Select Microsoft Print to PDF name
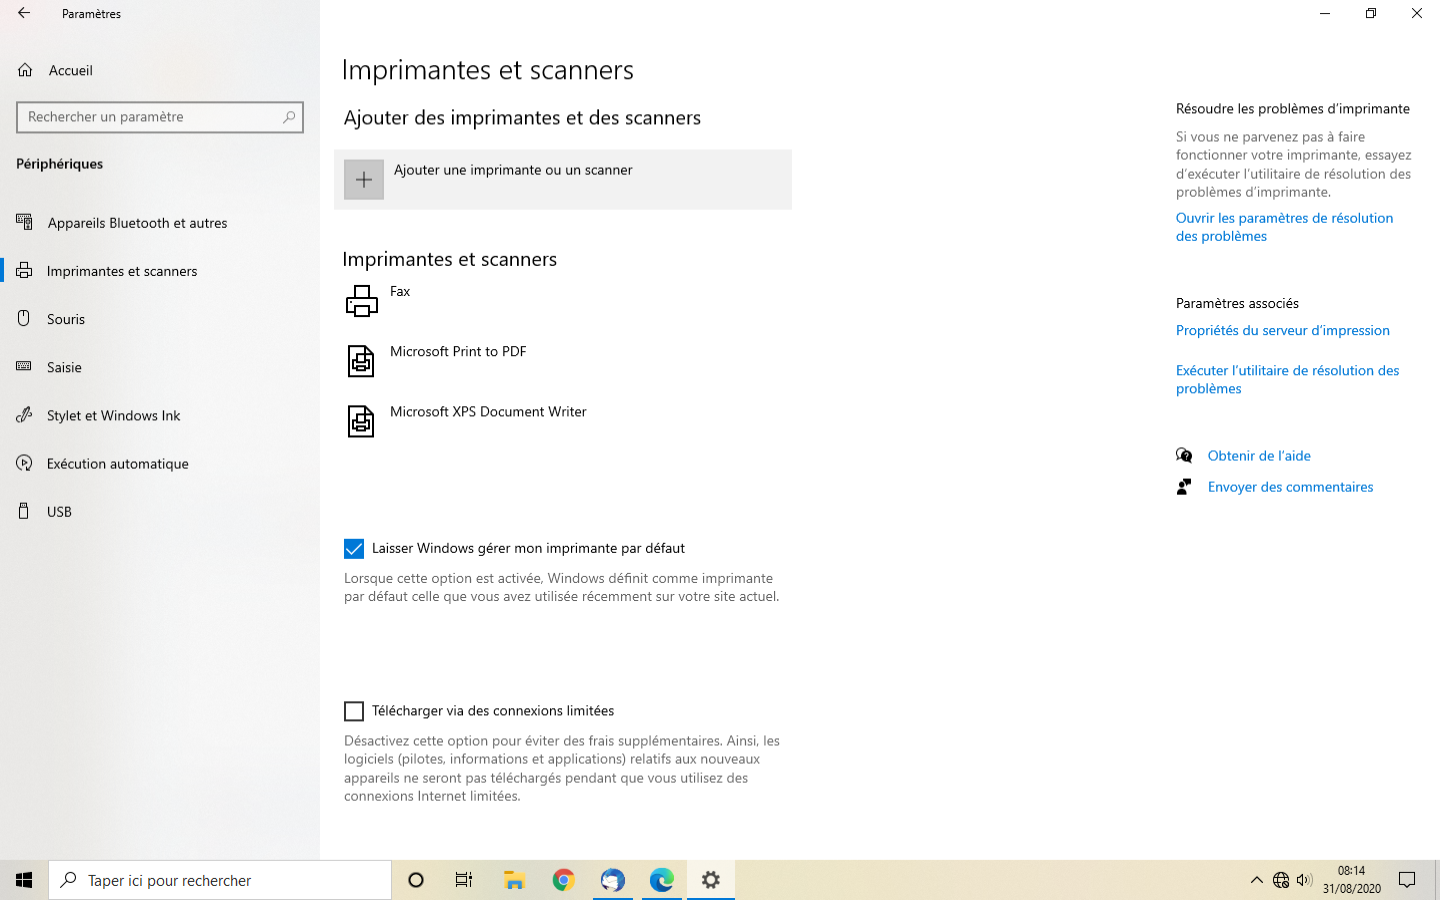 (458, 351)
